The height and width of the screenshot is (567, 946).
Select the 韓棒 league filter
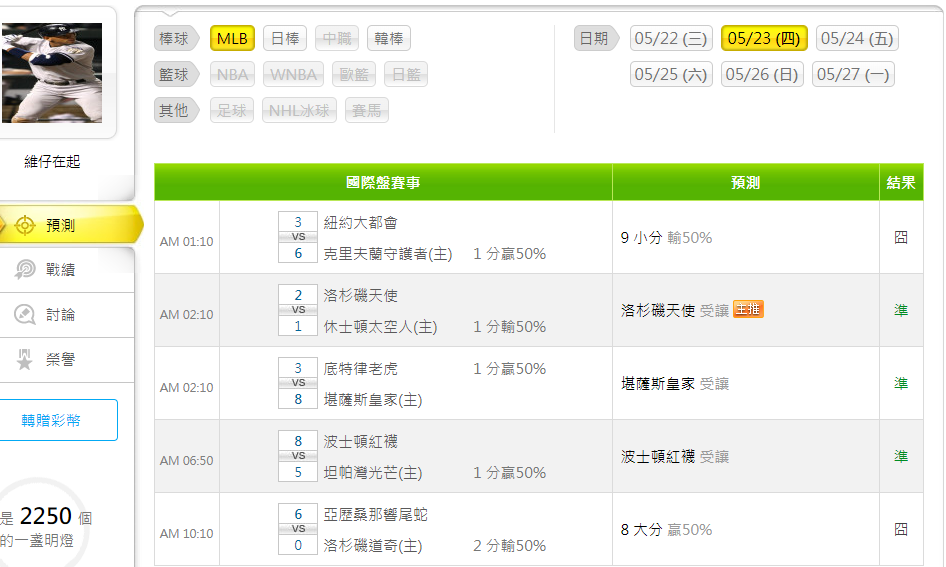(389, 39)
